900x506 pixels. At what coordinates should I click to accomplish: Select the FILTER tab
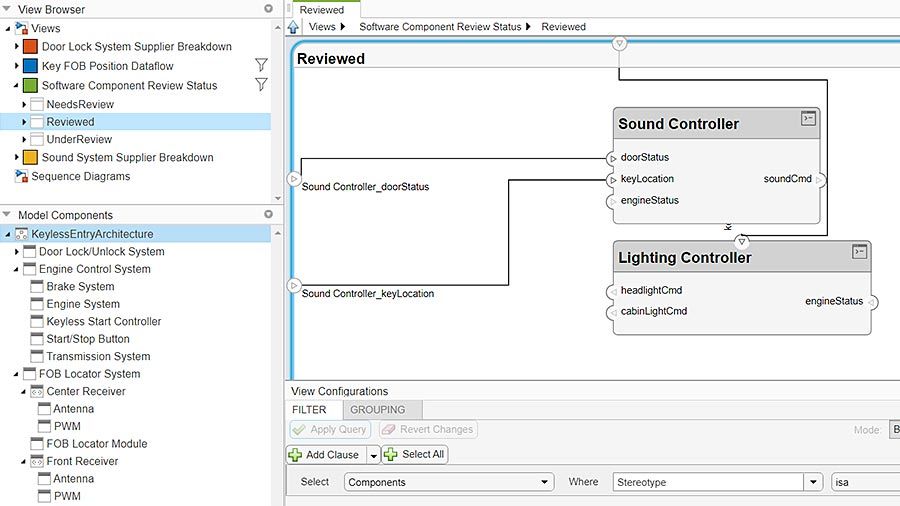point(309,410)
